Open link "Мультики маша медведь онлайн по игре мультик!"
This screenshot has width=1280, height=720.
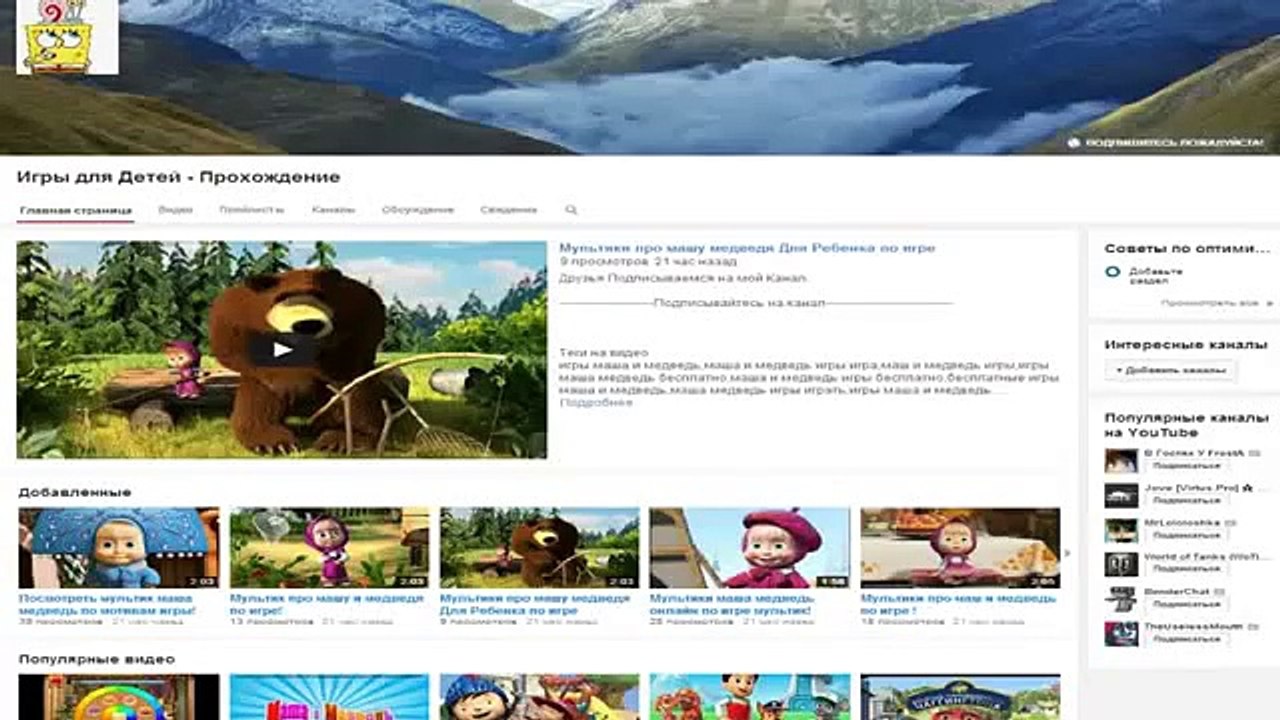pyautogui.click(x=732, y=603)
